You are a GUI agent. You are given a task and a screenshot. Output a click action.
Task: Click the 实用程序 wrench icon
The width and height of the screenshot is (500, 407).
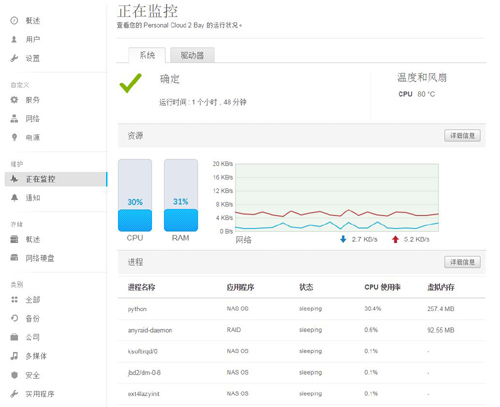(14, 394)
